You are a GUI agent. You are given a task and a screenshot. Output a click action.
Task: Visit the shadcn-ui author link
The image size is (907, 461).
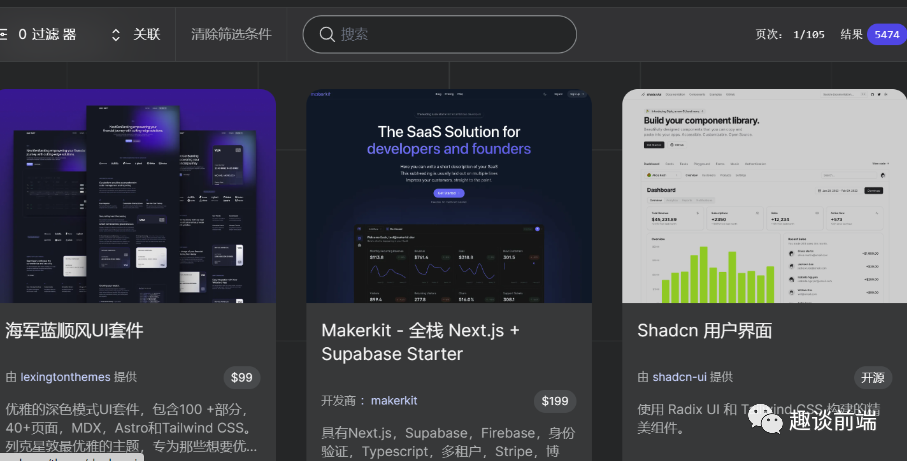(x=680, y=377)
